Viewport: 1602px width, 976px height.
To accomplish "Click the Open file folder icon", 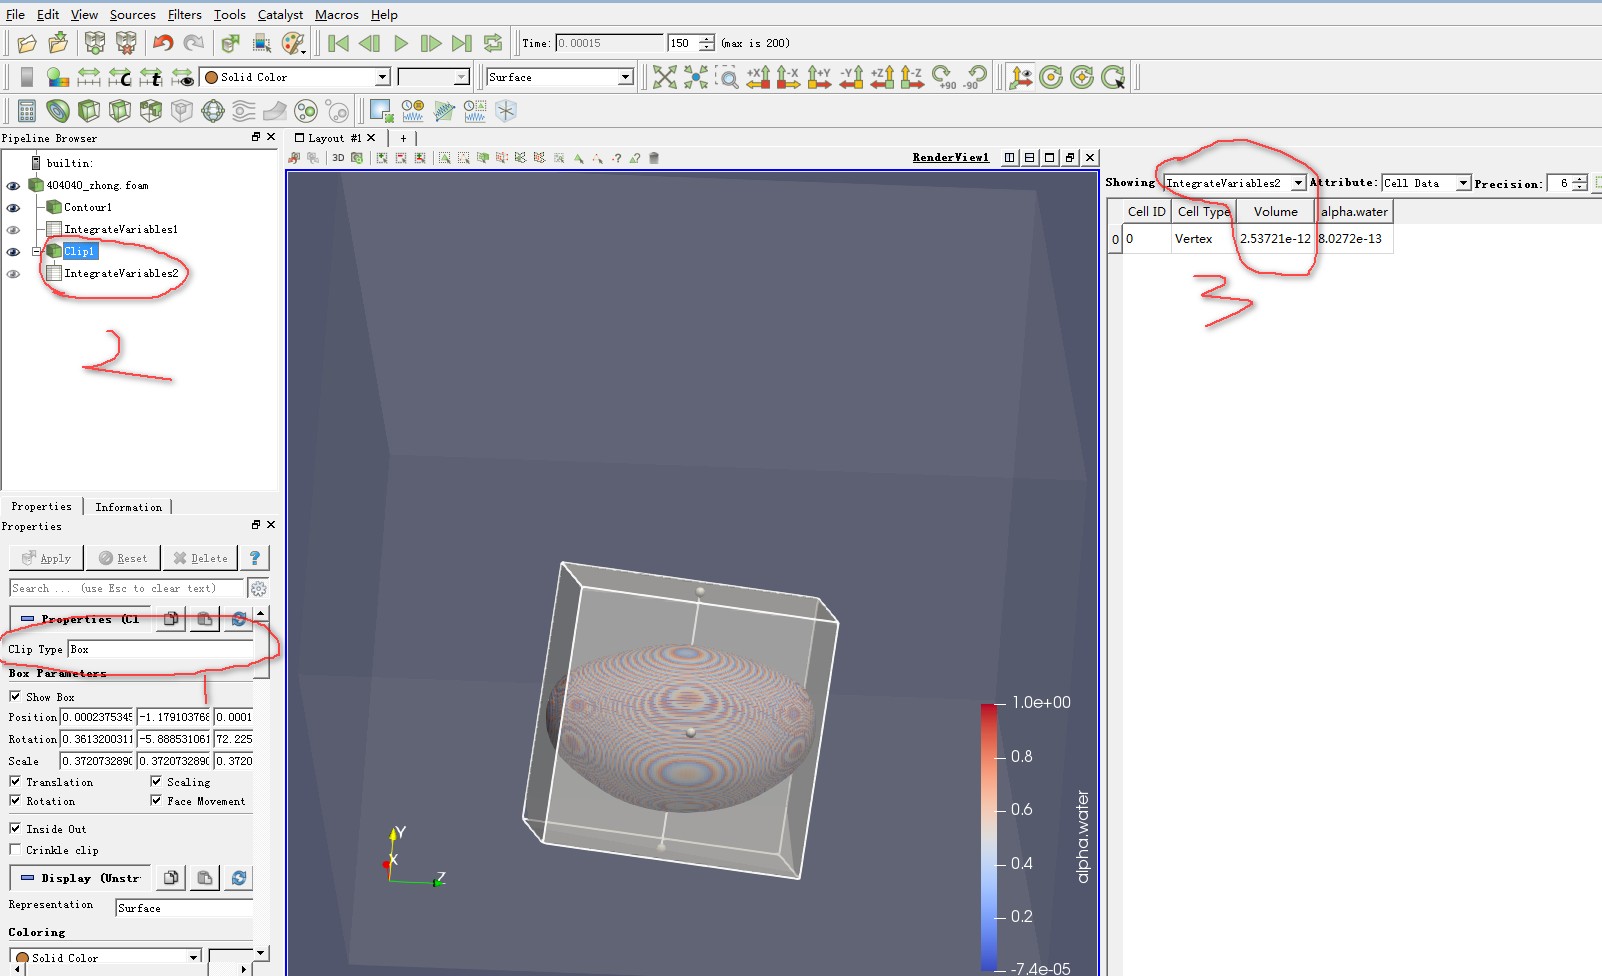I will (x=27, y=43).
